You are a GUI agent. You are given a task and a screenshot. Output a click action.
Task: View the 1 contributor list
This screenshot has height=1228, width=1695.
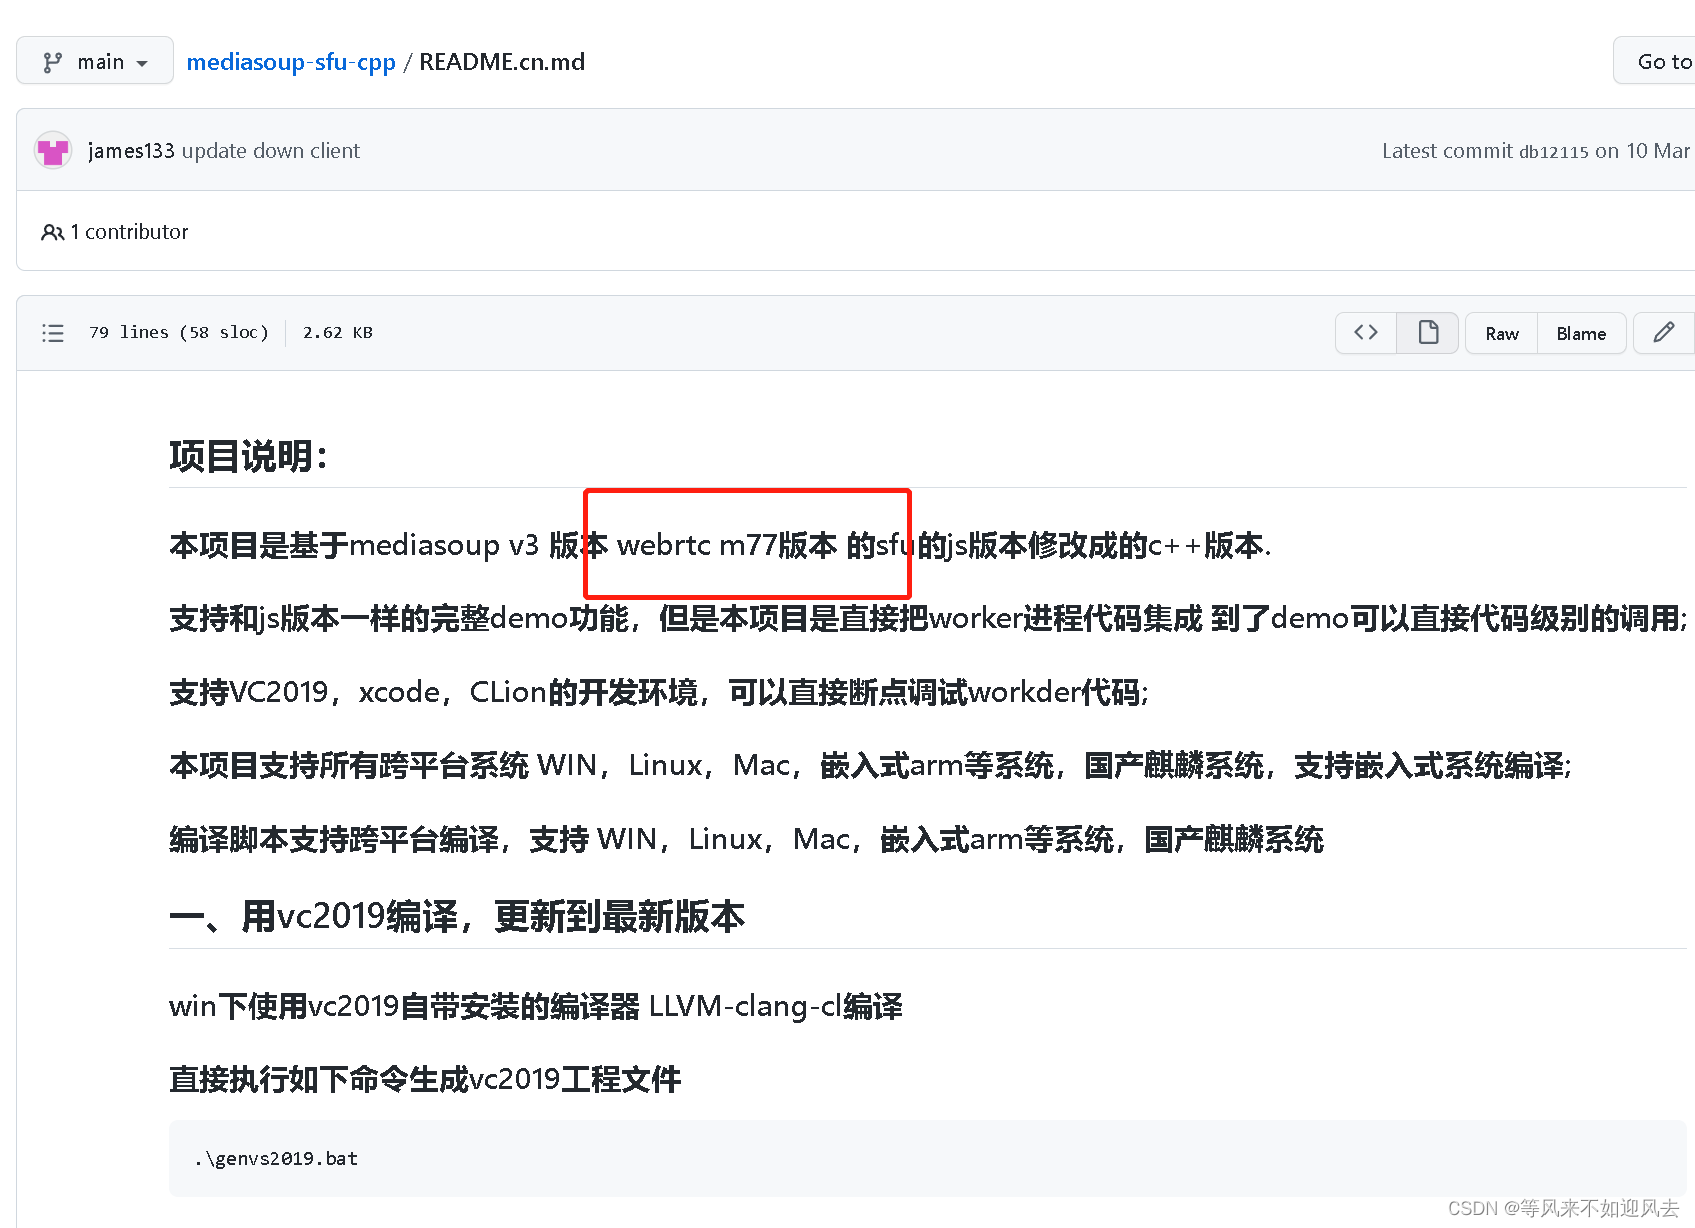(x=130, y=231)
